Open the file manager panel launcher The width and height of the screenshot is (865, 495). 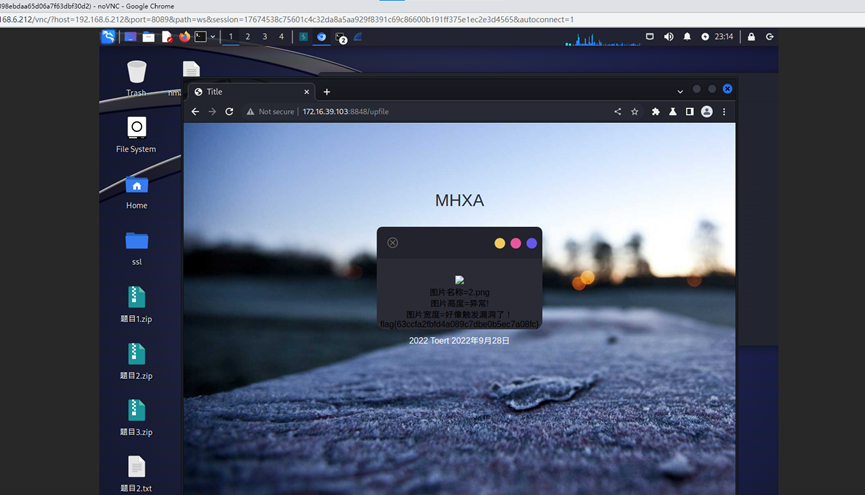pyautogui.click(x=148, y=37)
